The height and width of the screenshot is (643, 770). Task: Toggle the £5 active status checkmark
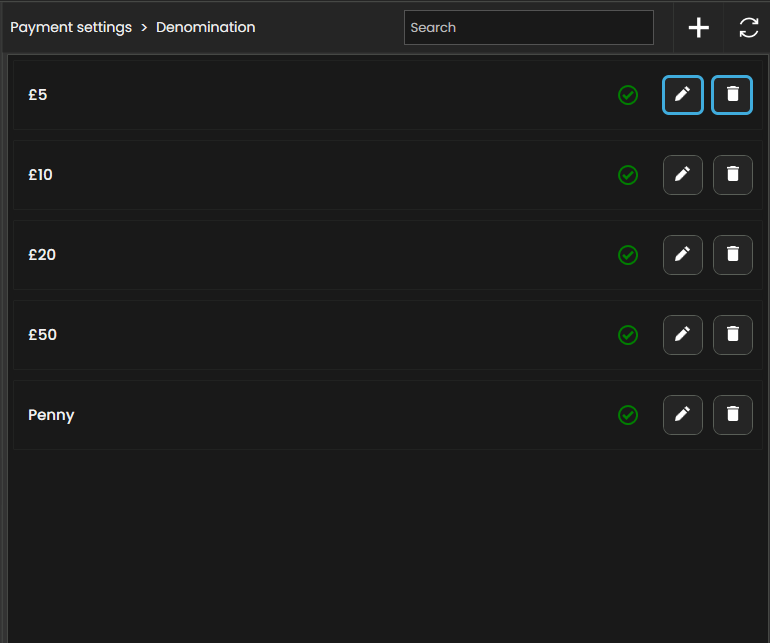click(x=628, y=95)
